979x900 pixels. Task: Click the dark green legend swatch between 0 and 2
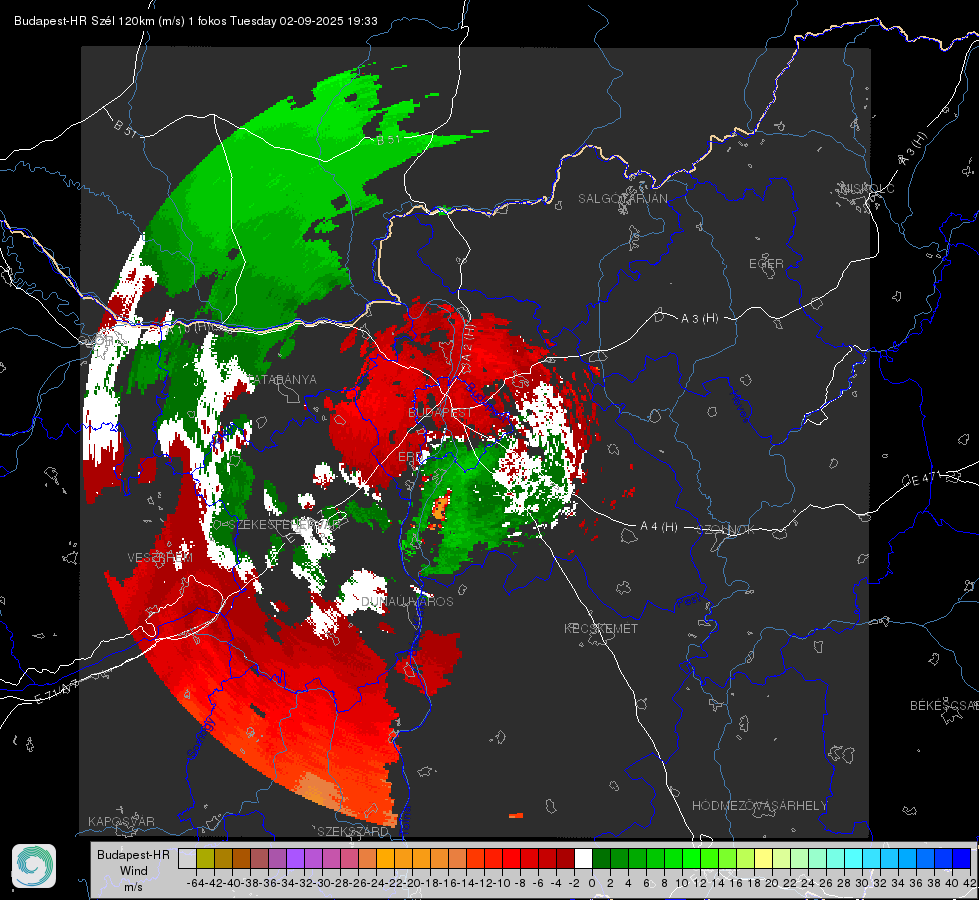pos(601,859)
